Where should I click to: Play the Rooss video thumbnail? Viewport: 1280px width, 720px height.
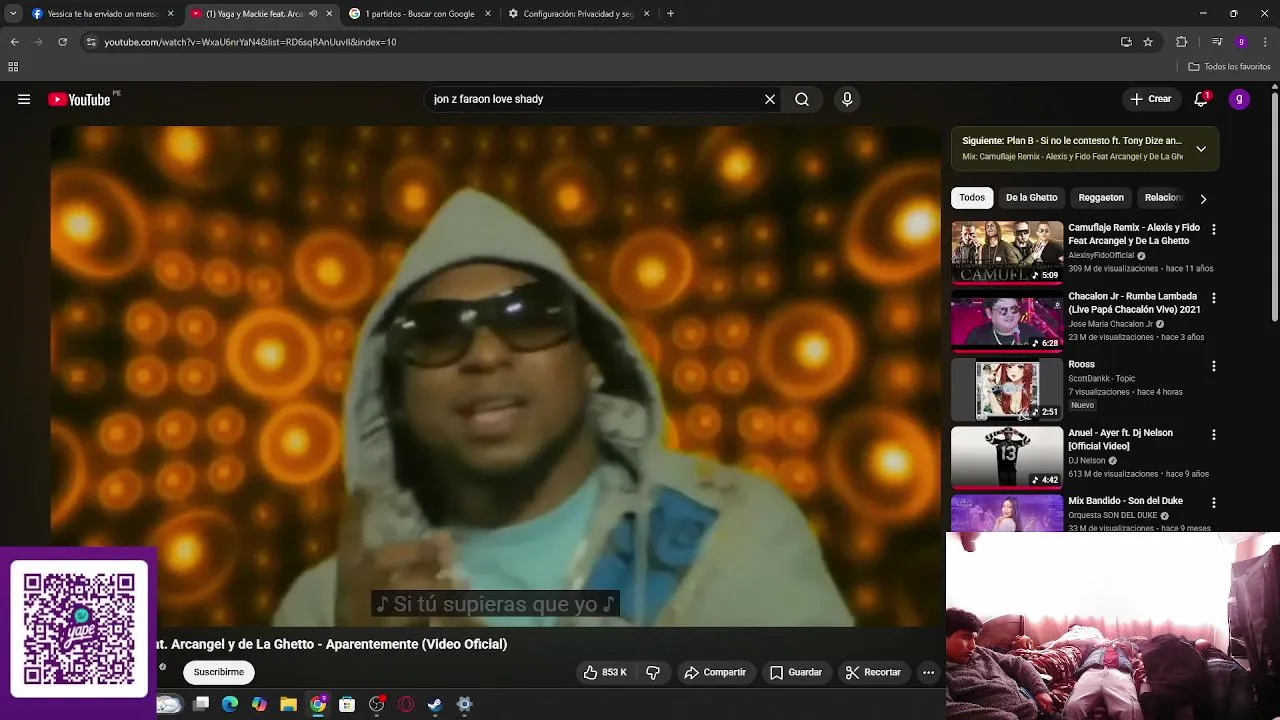pyautogui.click(x=1007, y=389)
